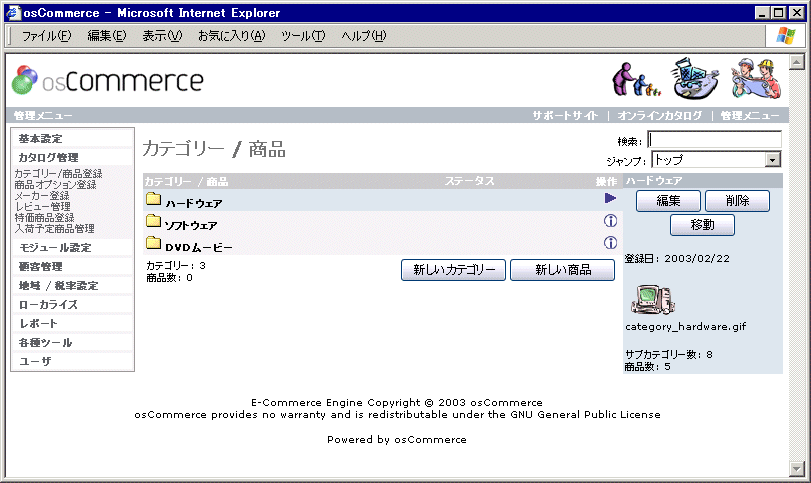This screenshot has width=811, height=483.
Task: Click the 新しいカテゴリー button
Action: [x=454, y=270]
